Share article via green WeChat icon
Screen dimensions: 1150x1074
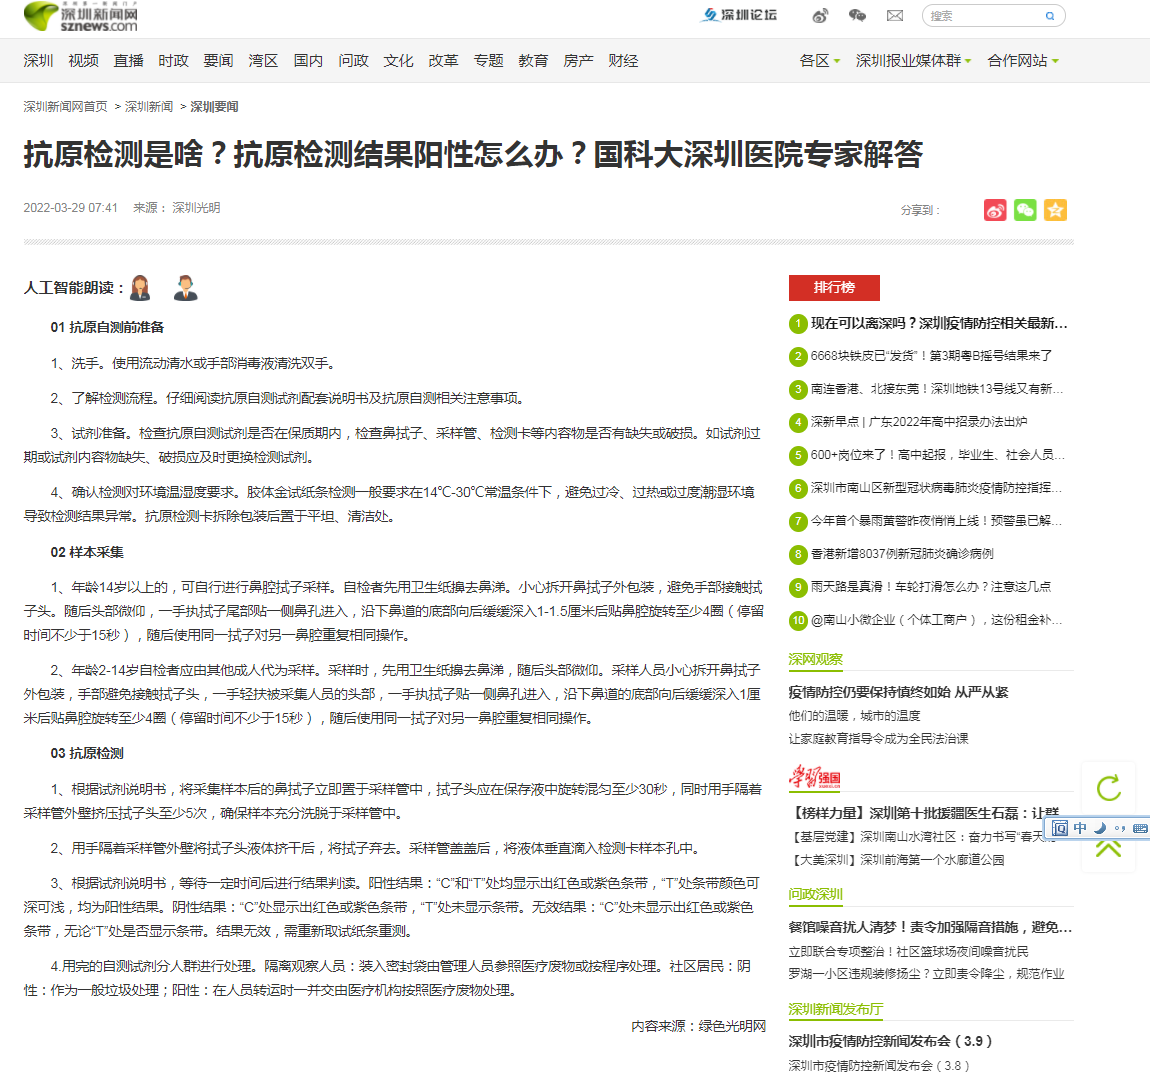[x=1025, y=210]
